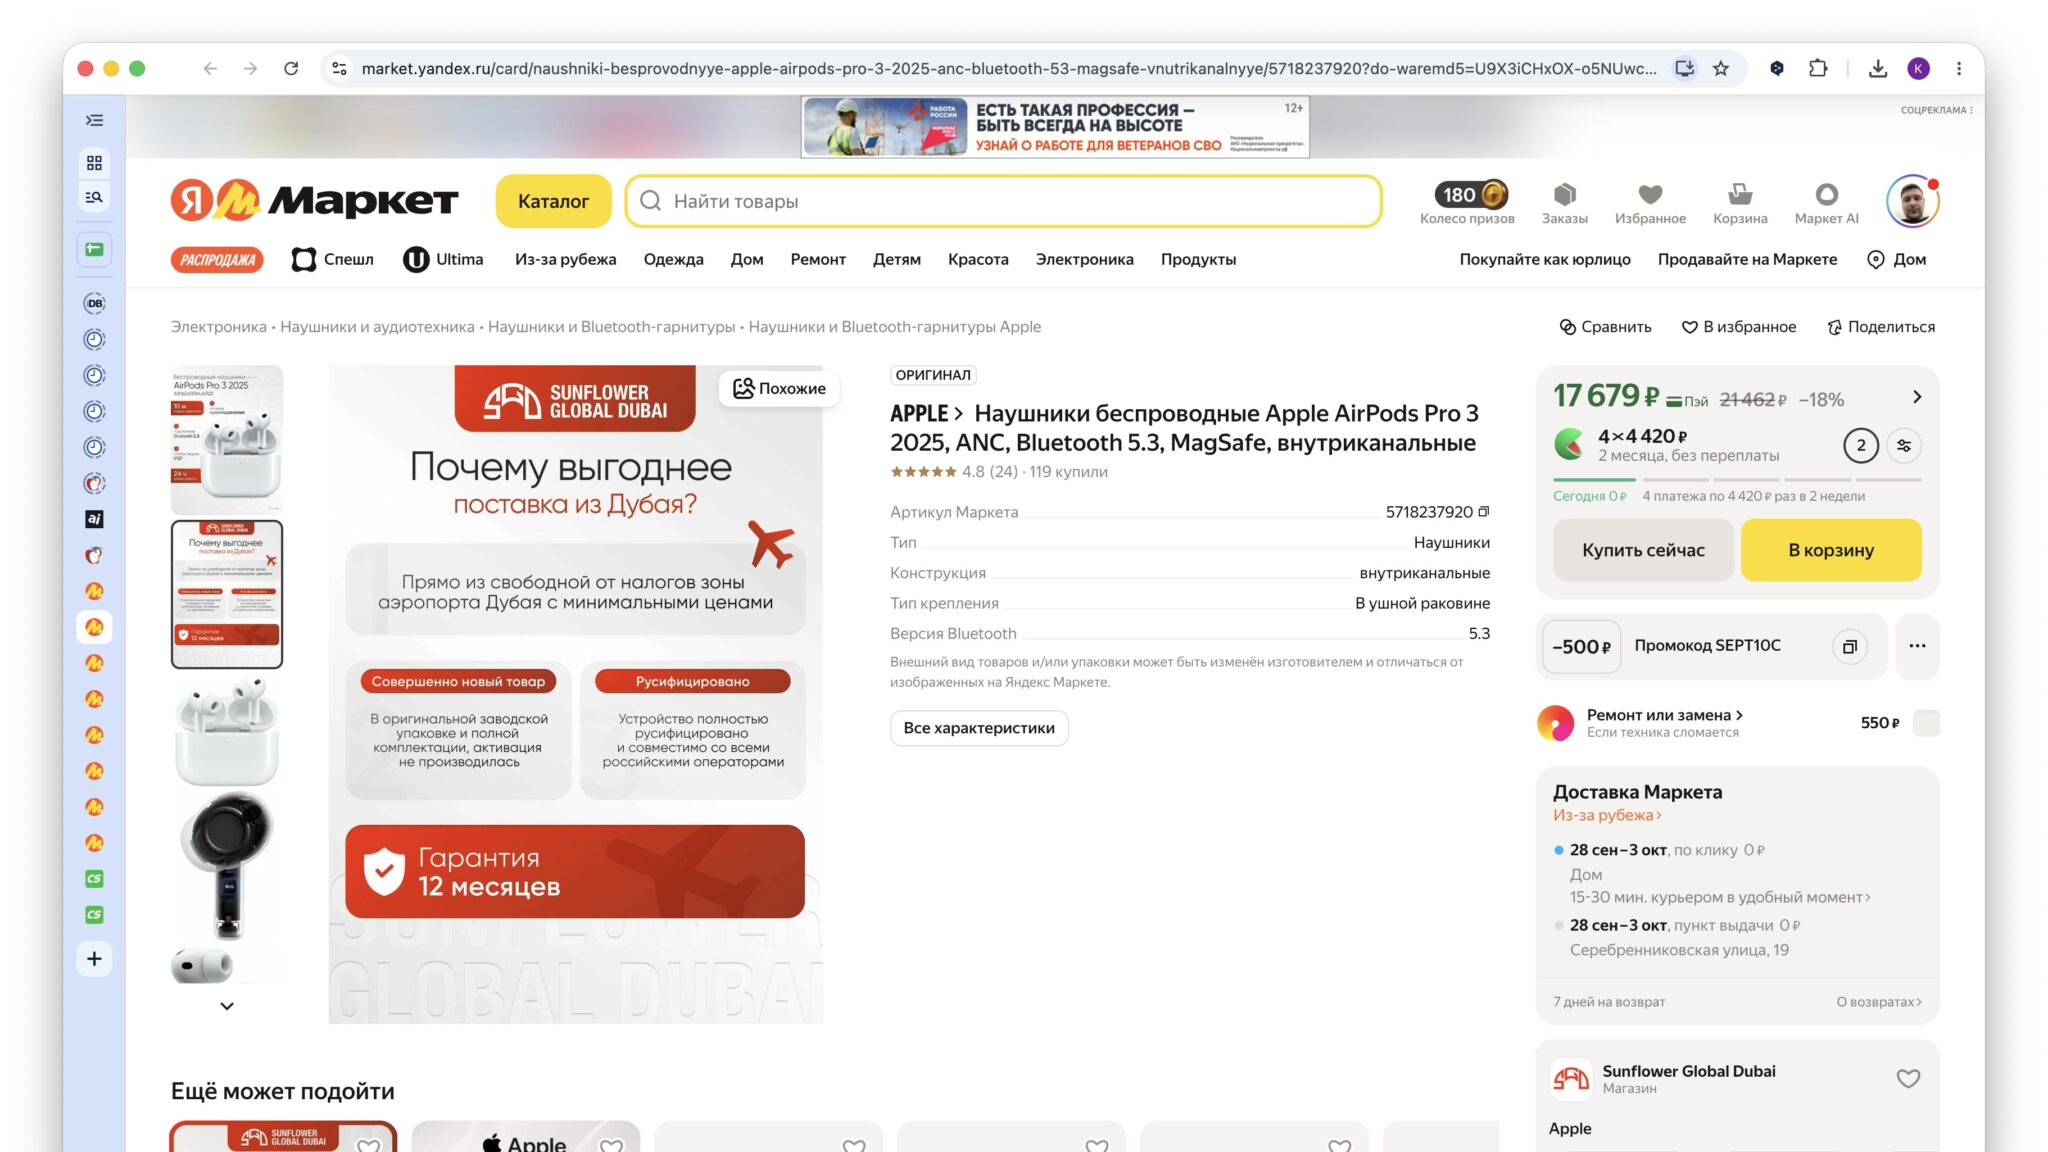This screenshot has width=2048, height=1152.
Task: Change the installment period with the 2 button
Action: click(1861, 446)
